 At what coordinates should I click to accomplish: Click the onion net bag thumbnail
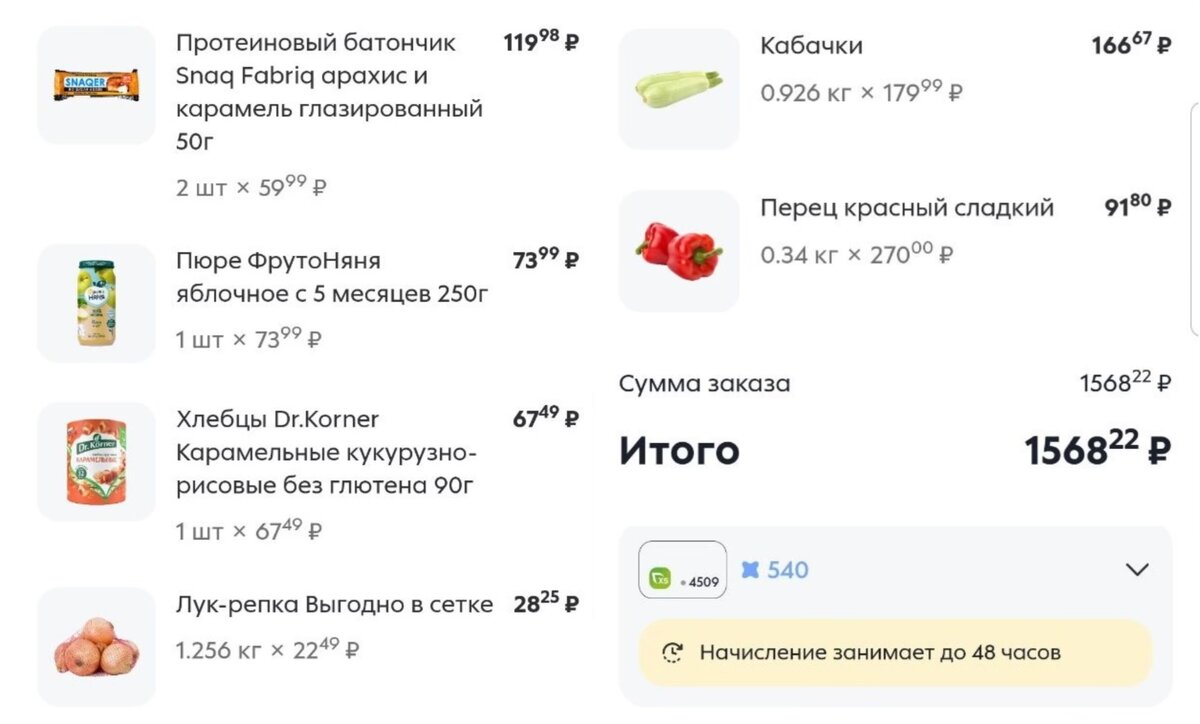click(x=95, y=645)
